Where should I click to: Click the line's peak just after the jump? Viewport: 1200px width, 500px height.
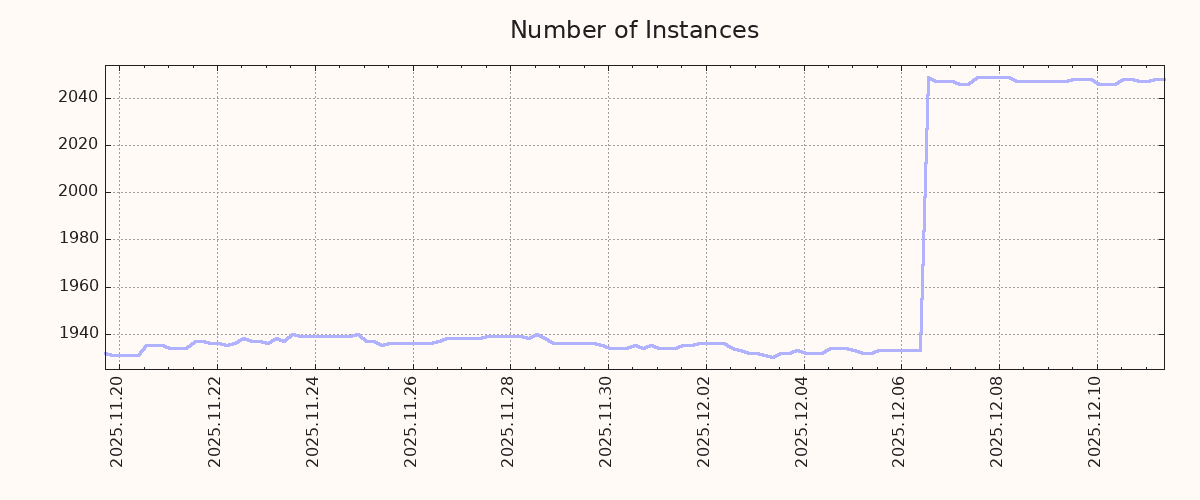[x=929, y=78]
